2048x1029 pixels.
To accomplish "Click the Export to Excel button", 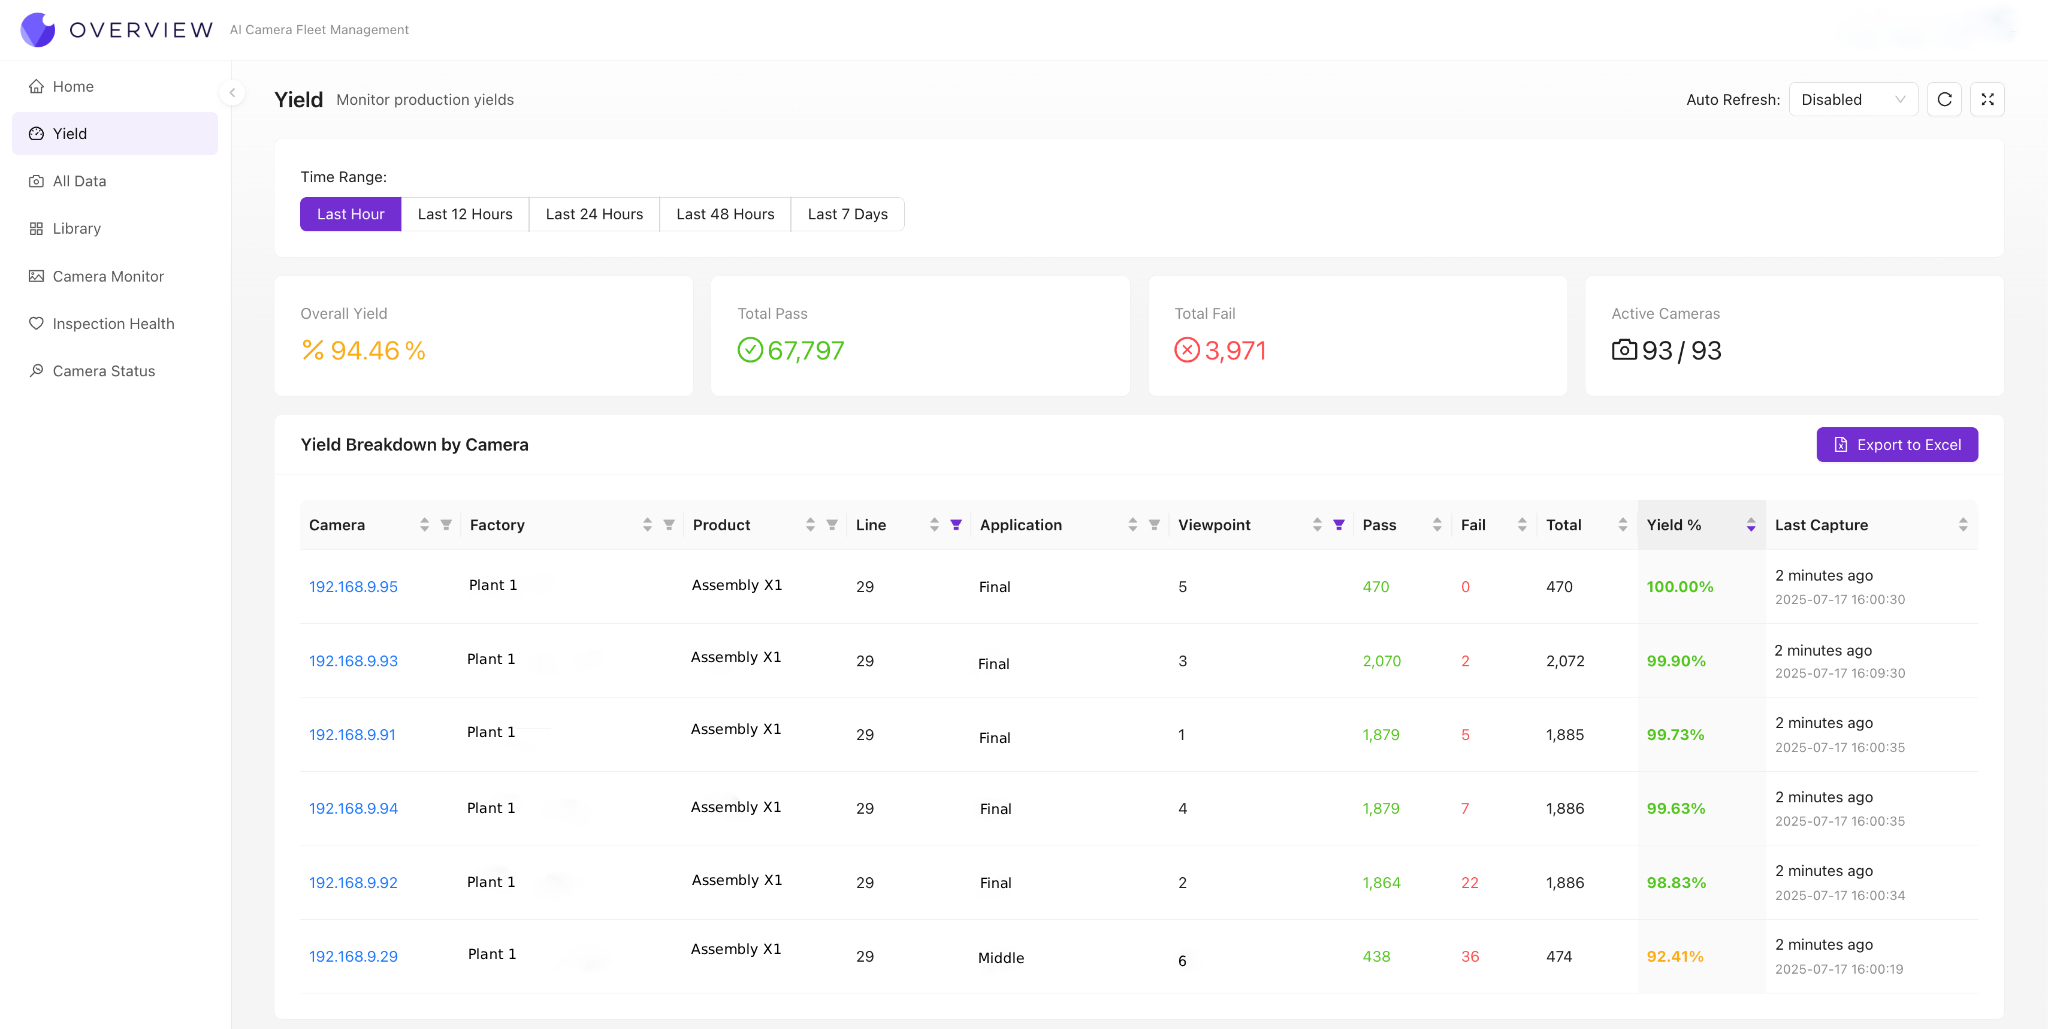I will tap(1896, 444).
